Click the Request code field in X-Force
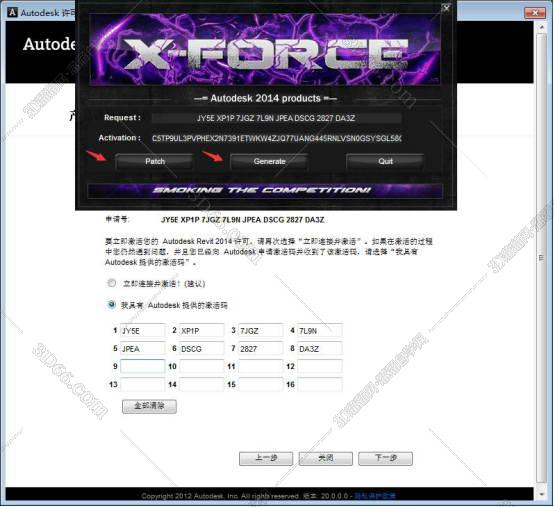554x507 pixels. click(276, 118)
